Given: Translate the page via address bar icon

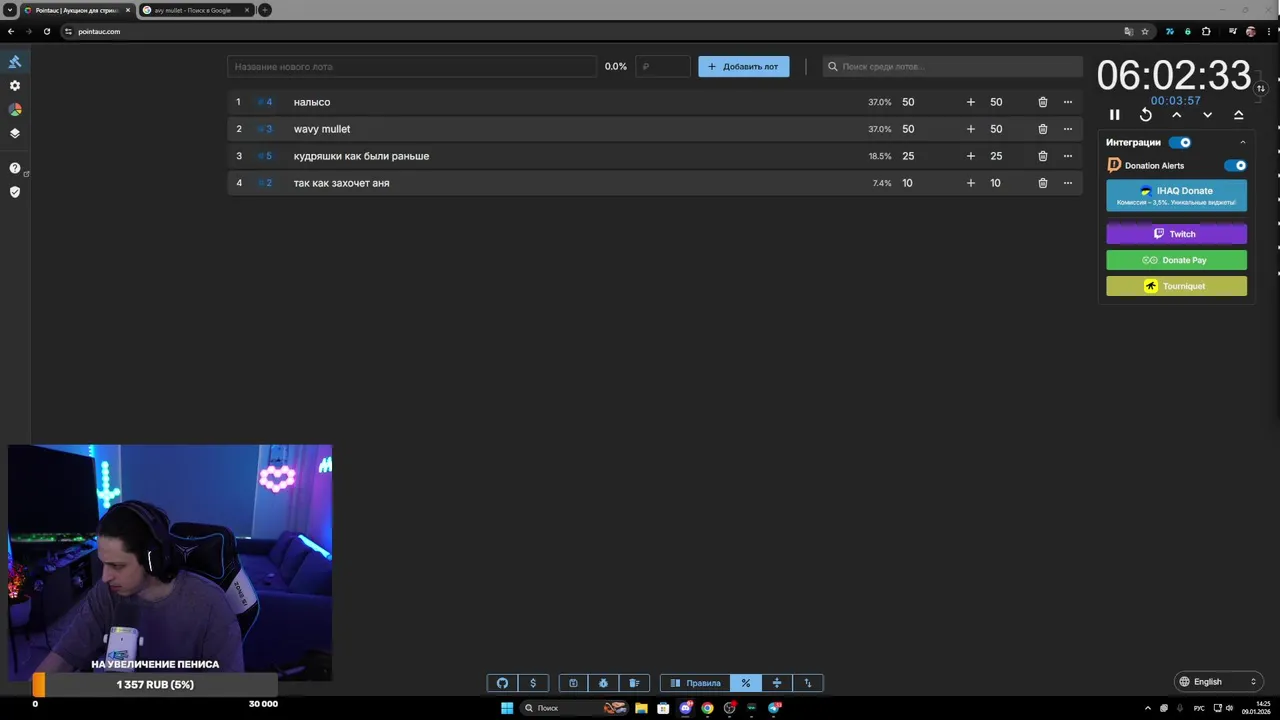Looking at the screenshot, I should [1129, 31].
